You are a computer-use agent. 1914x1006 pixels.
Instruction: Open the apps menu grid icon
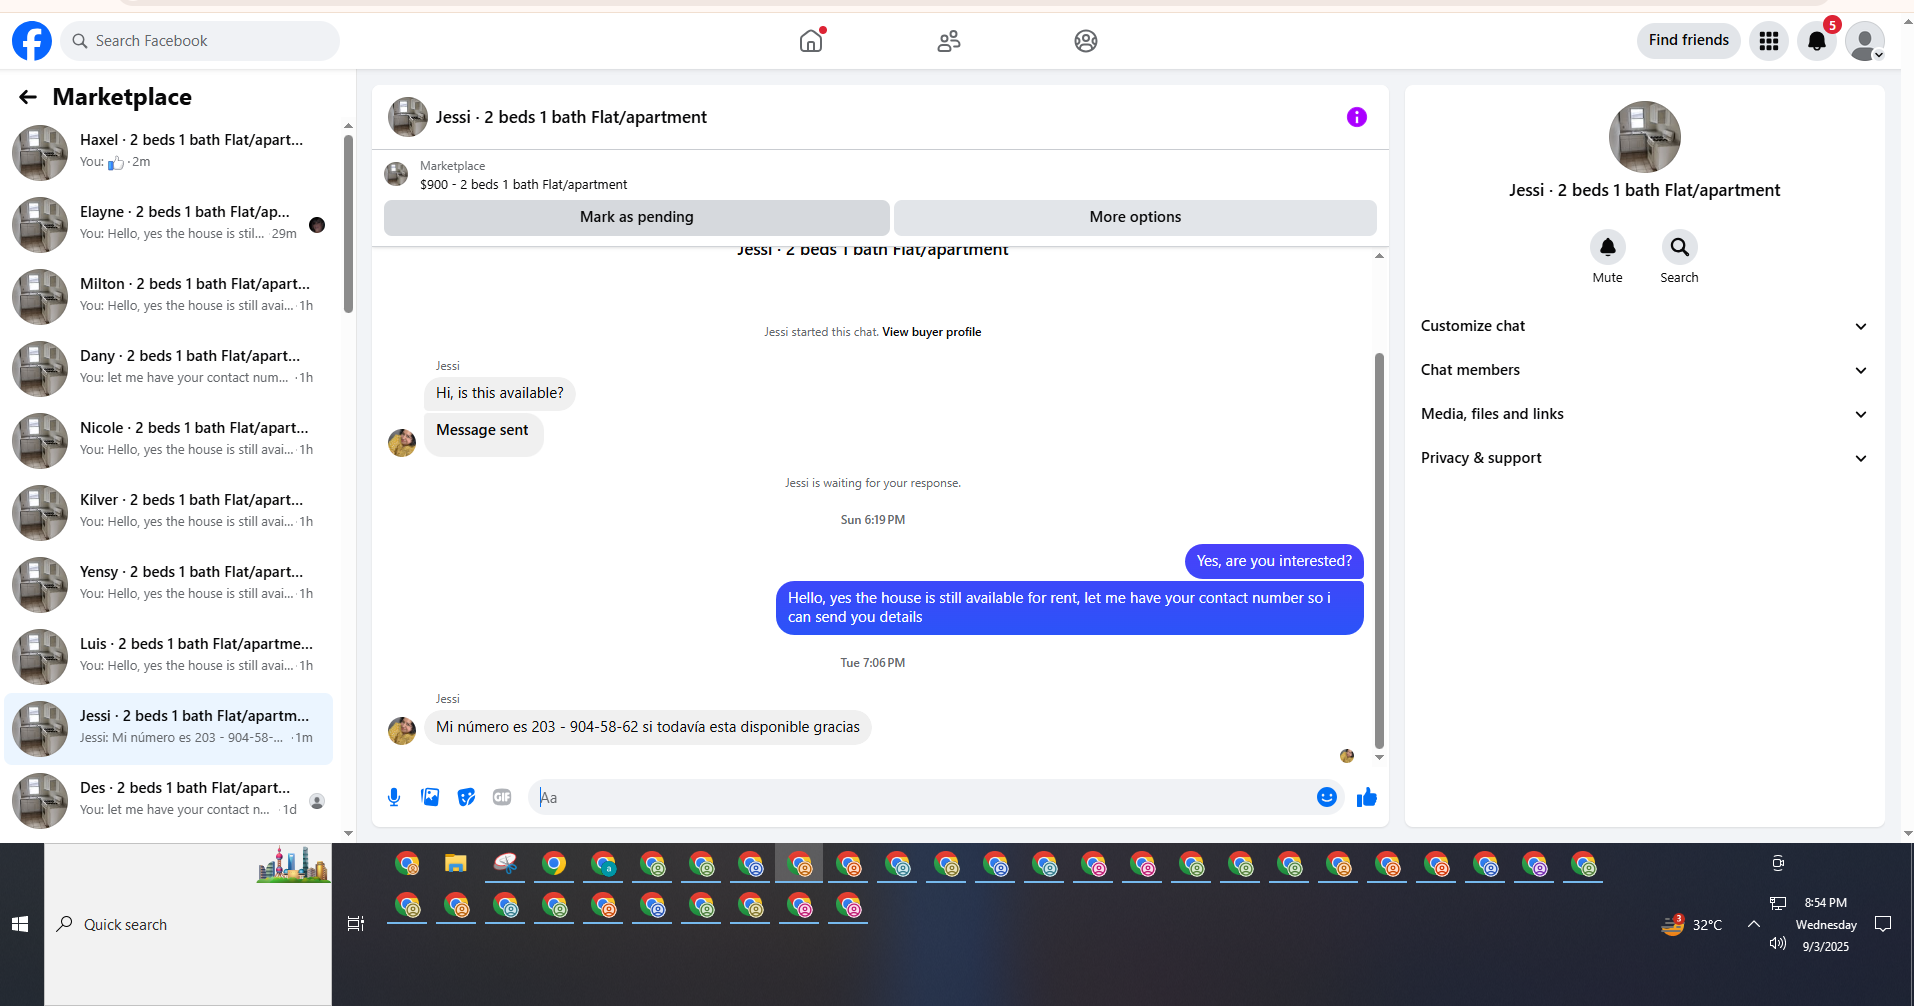(1769, 41)
